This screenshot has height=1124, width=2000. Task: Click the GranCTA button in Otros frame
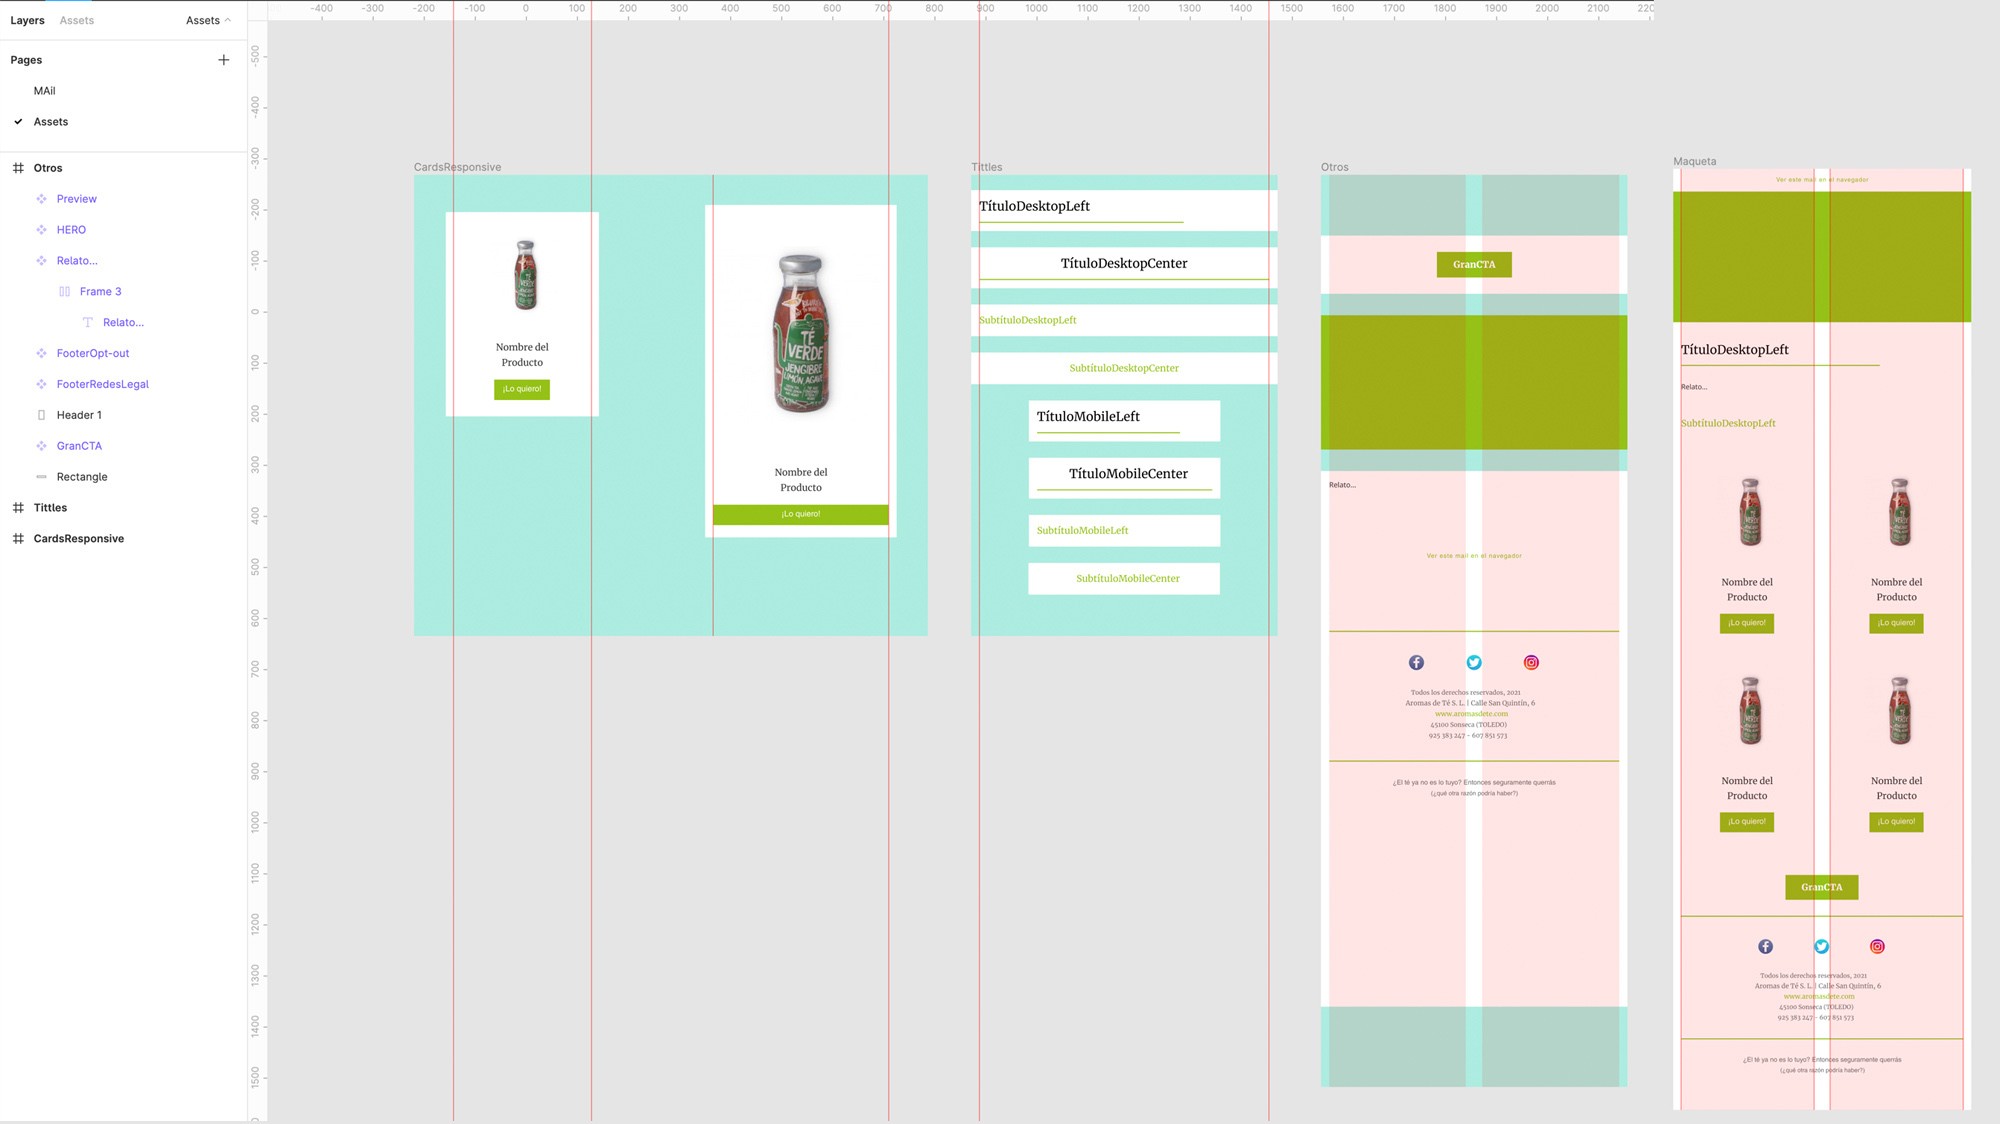[x=1474, y=265]
